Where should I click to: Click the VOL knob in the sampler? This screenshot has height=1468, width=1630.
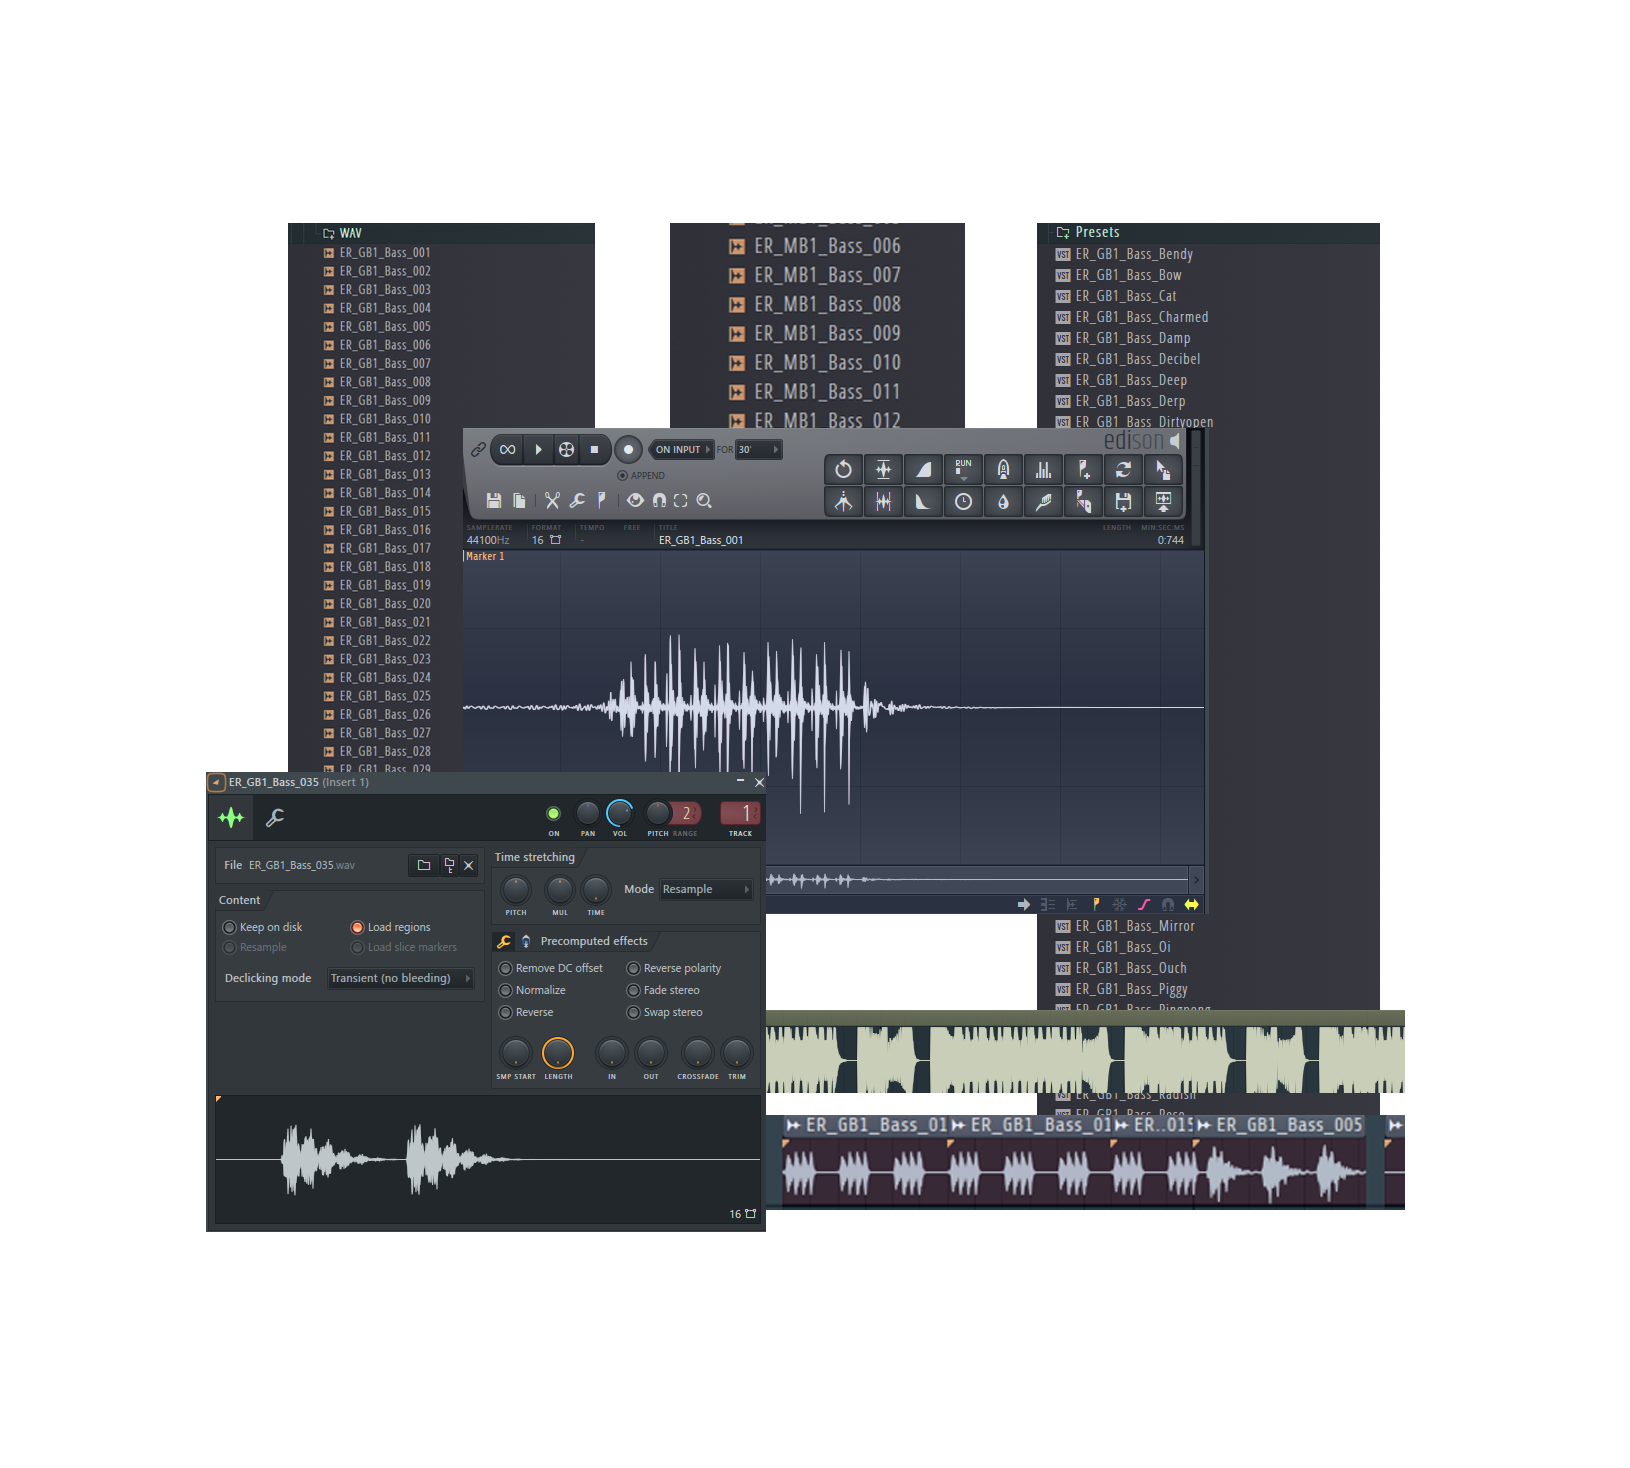point(620,812)
